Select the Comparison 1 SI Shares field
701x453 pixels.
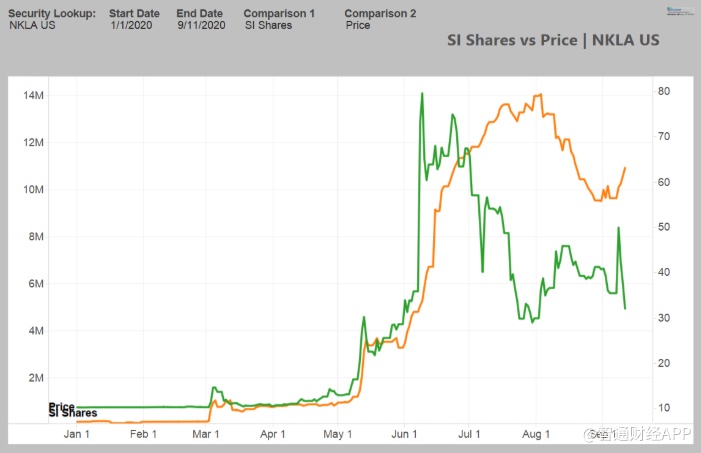coord(268,25)
